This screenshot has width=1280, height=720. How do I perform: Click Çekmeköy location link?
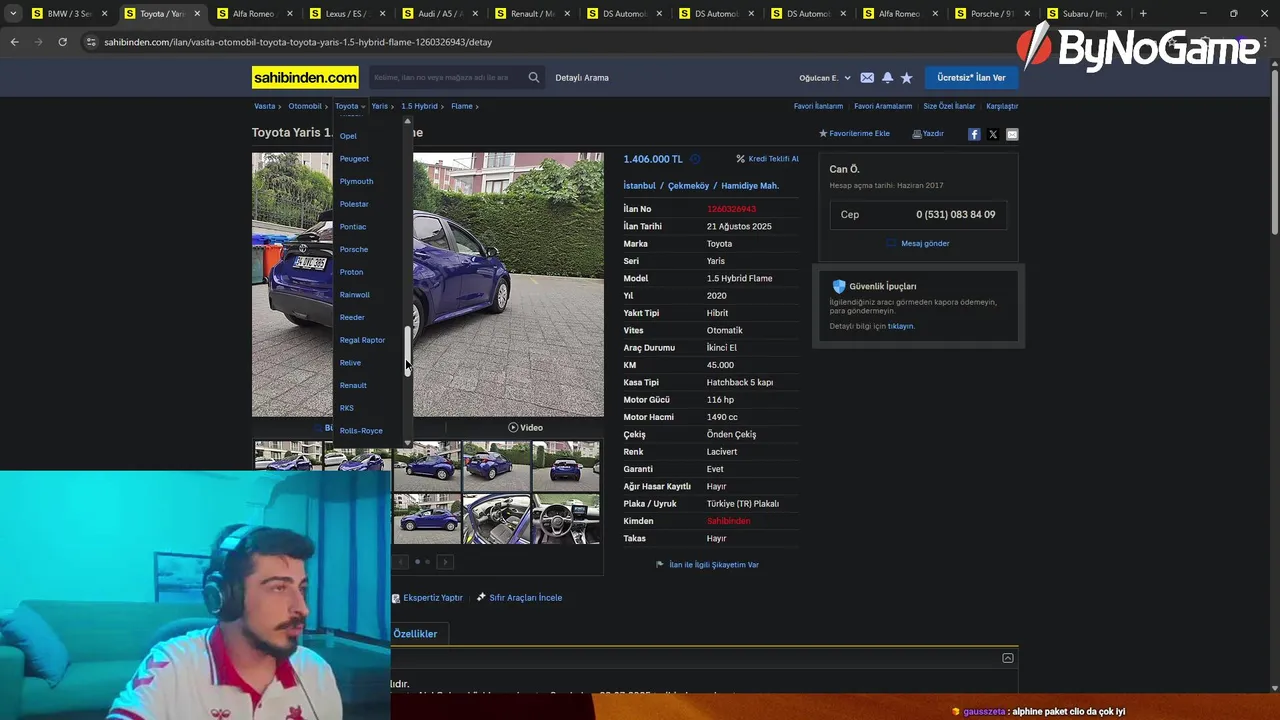(x=688, y=186)
